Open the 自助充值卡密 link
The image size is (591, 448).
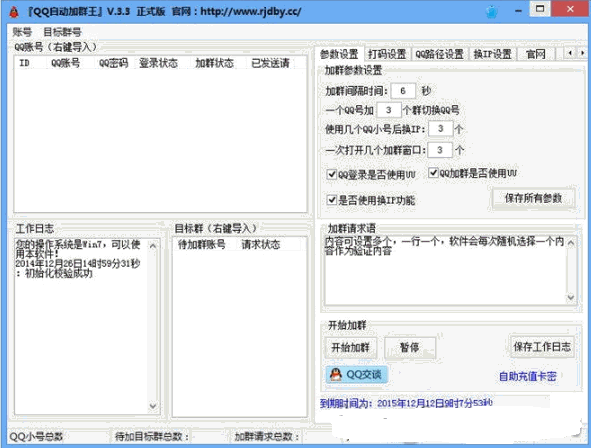[528, 376]
